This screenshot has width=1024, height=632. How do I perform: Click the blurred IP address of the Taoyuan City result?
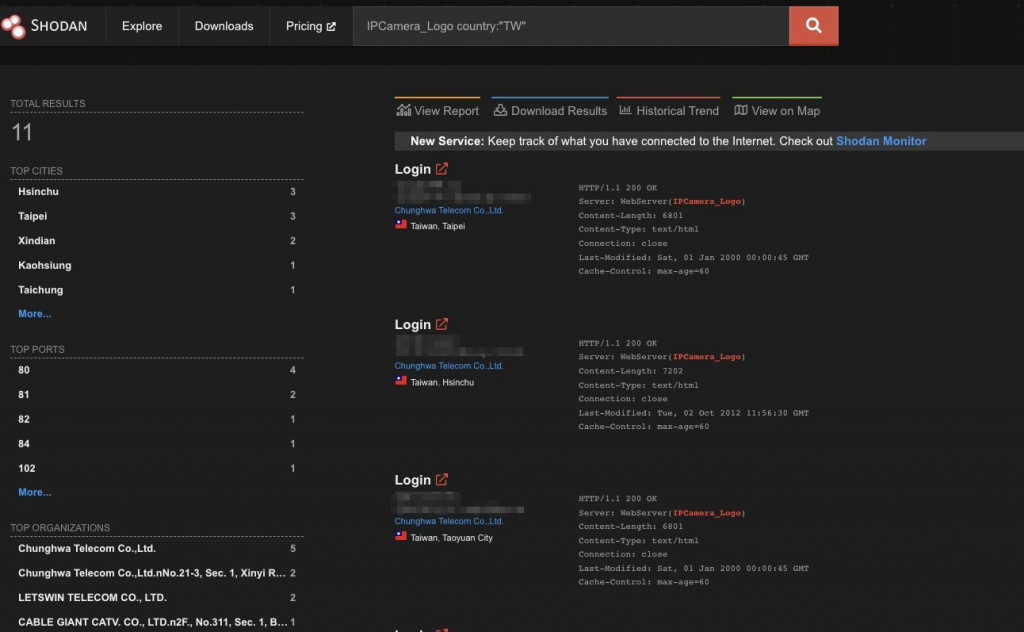point(459,503)
